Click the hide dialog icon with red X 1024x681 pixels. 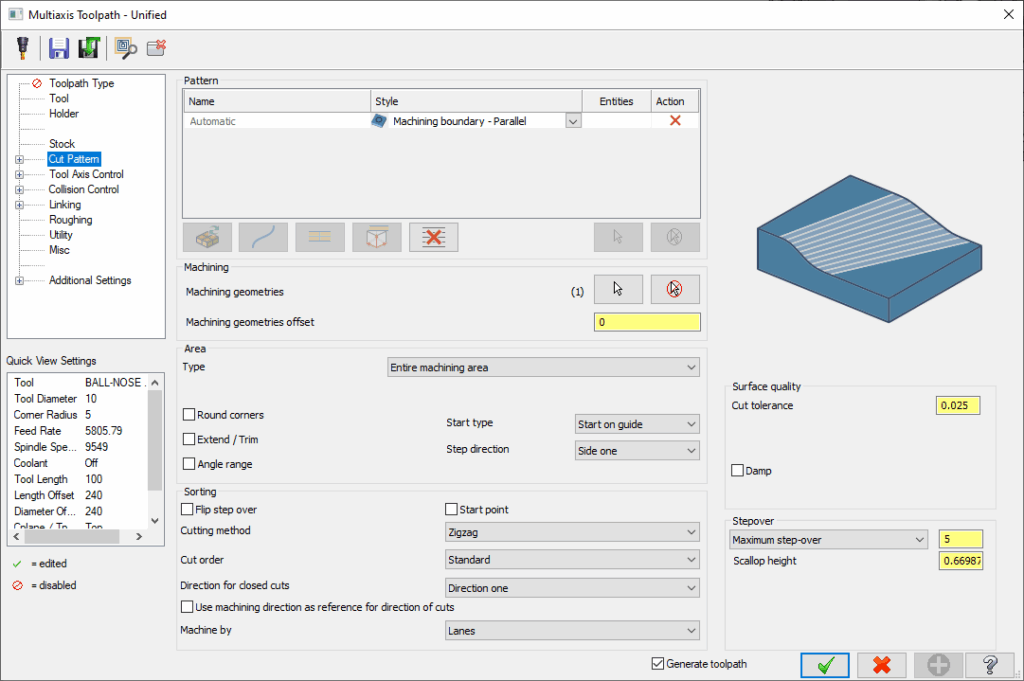[157, 48]
